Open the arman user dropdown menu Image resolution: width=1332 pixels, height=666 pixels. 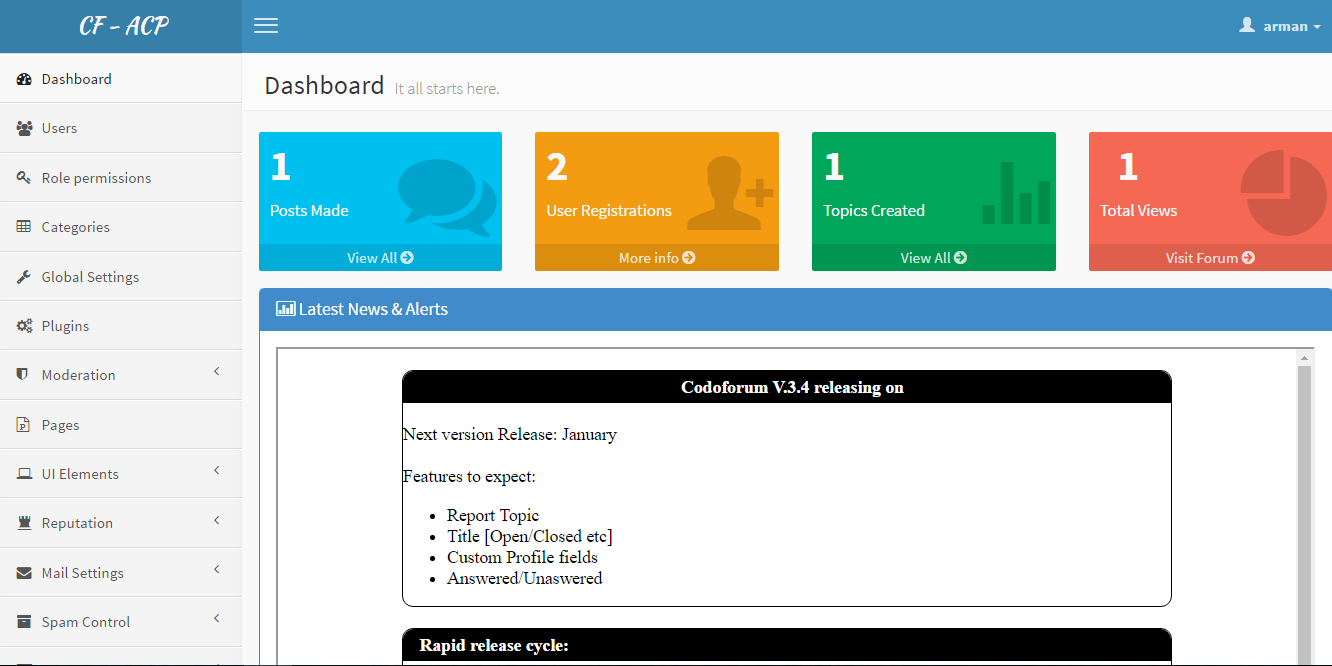pos(1280,26)
